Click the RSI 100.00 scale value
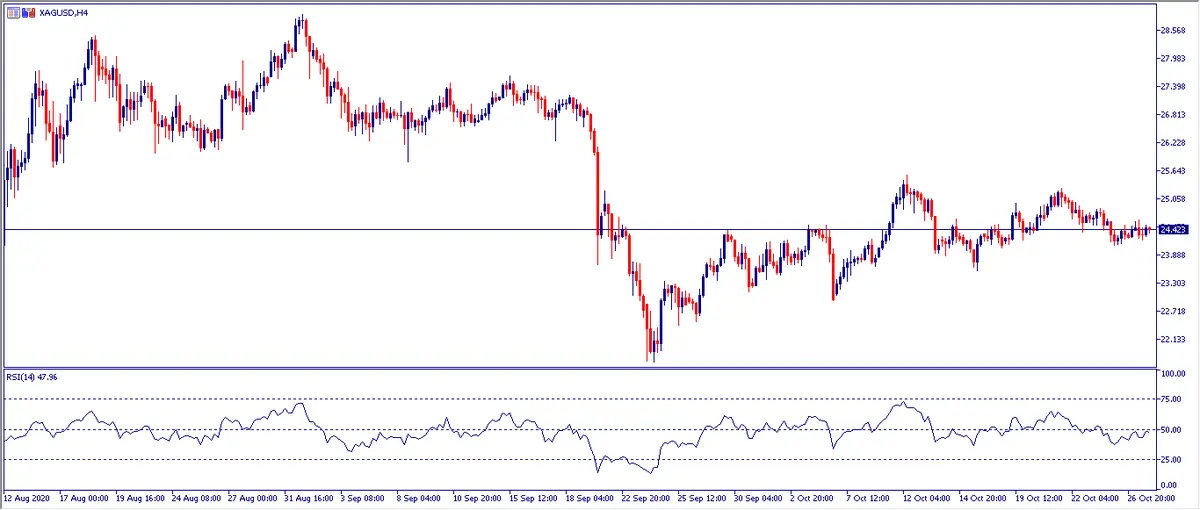The image size is (1200, 510). 1172,373
